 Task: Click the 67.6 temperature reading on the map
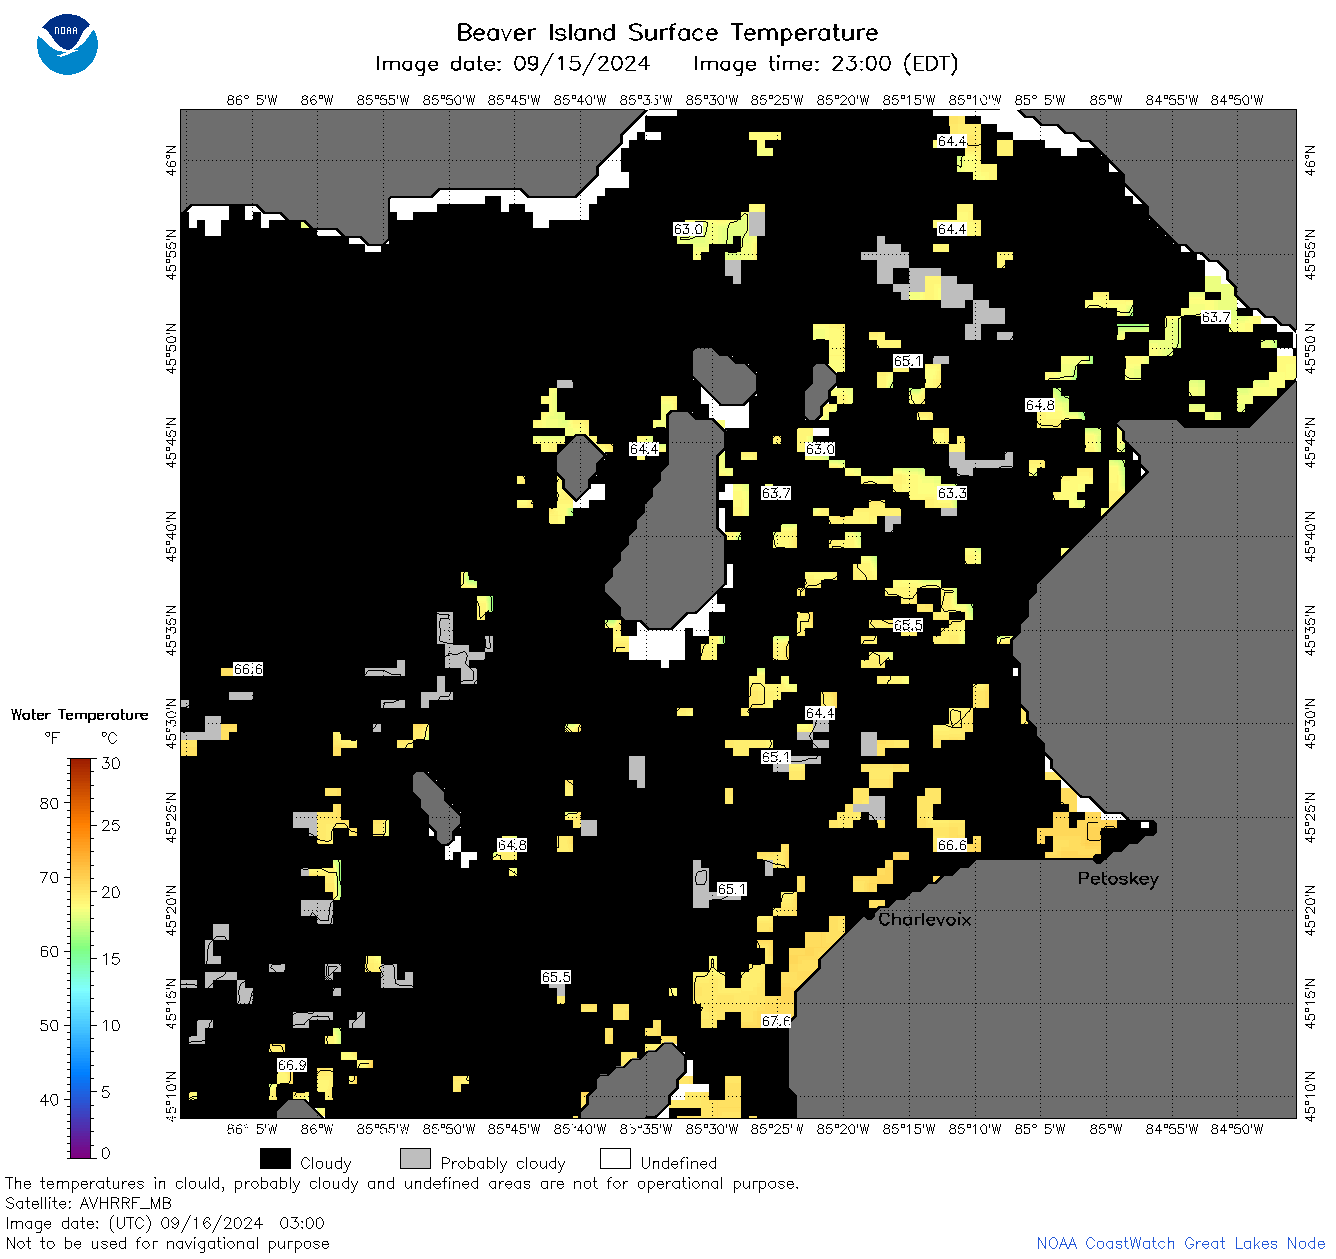pyautogui.click(x=776, y=1021)
